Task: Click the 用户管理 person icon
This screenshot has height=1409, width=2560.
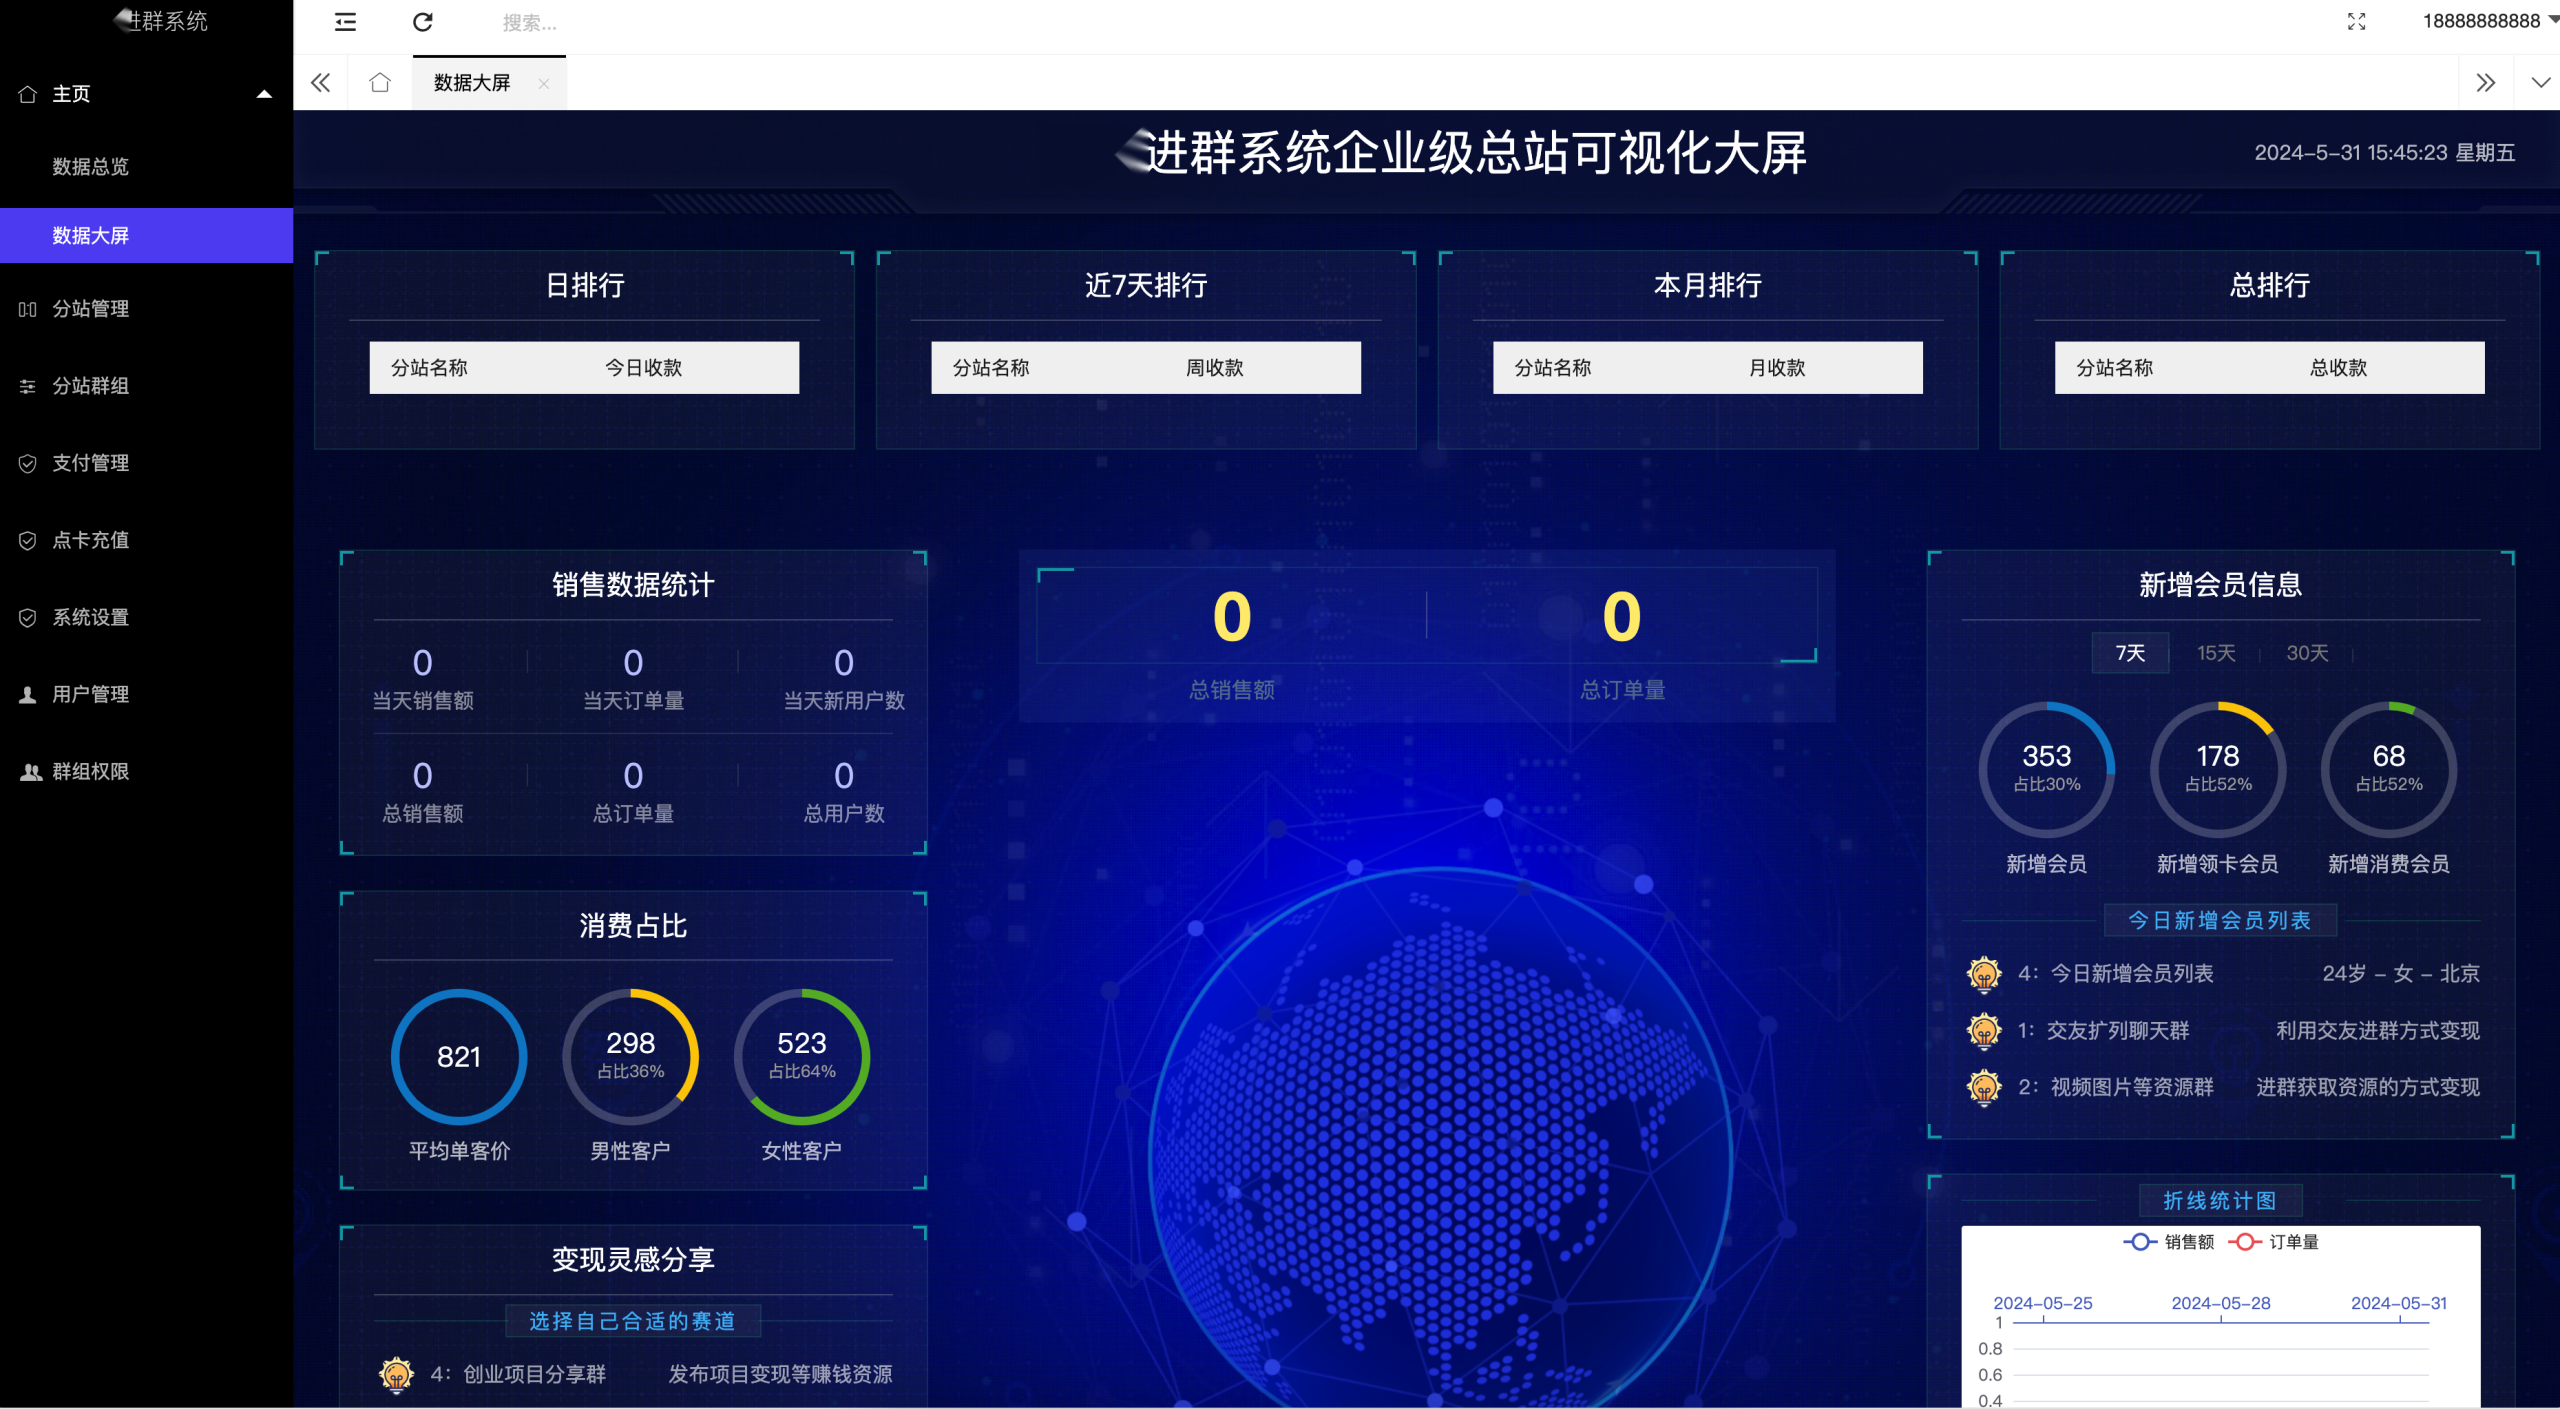Action: pos(28,694)
